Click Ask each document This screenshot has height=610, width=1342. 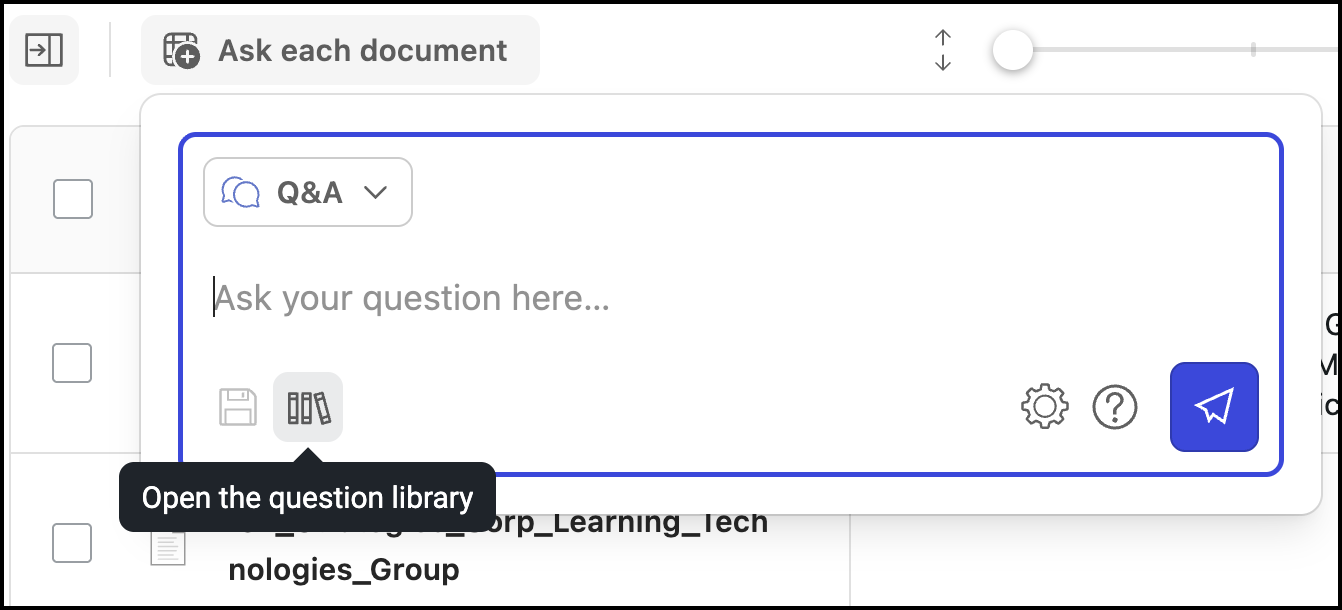(340, 49)
